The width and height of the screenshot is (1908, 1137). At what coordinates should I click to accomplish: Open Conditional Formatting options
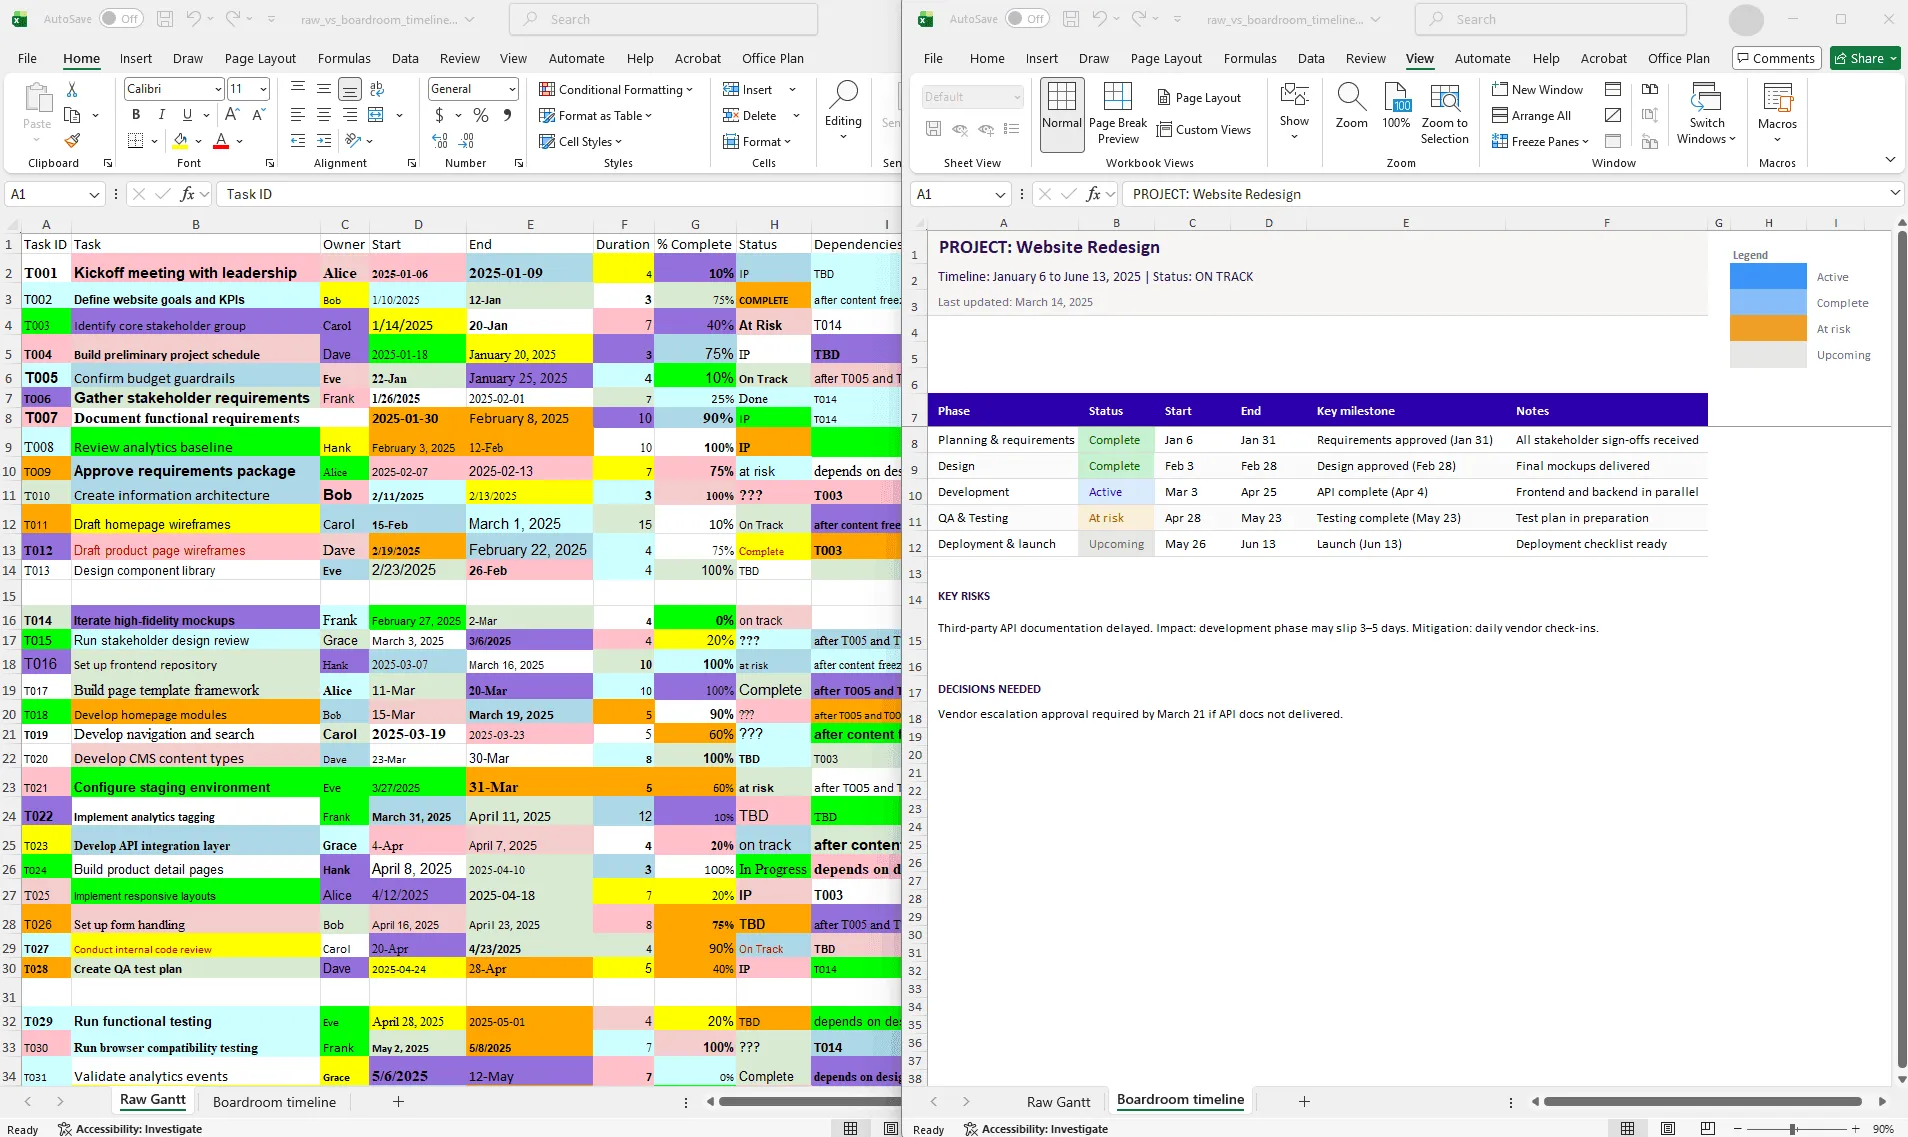click(616, 89)
